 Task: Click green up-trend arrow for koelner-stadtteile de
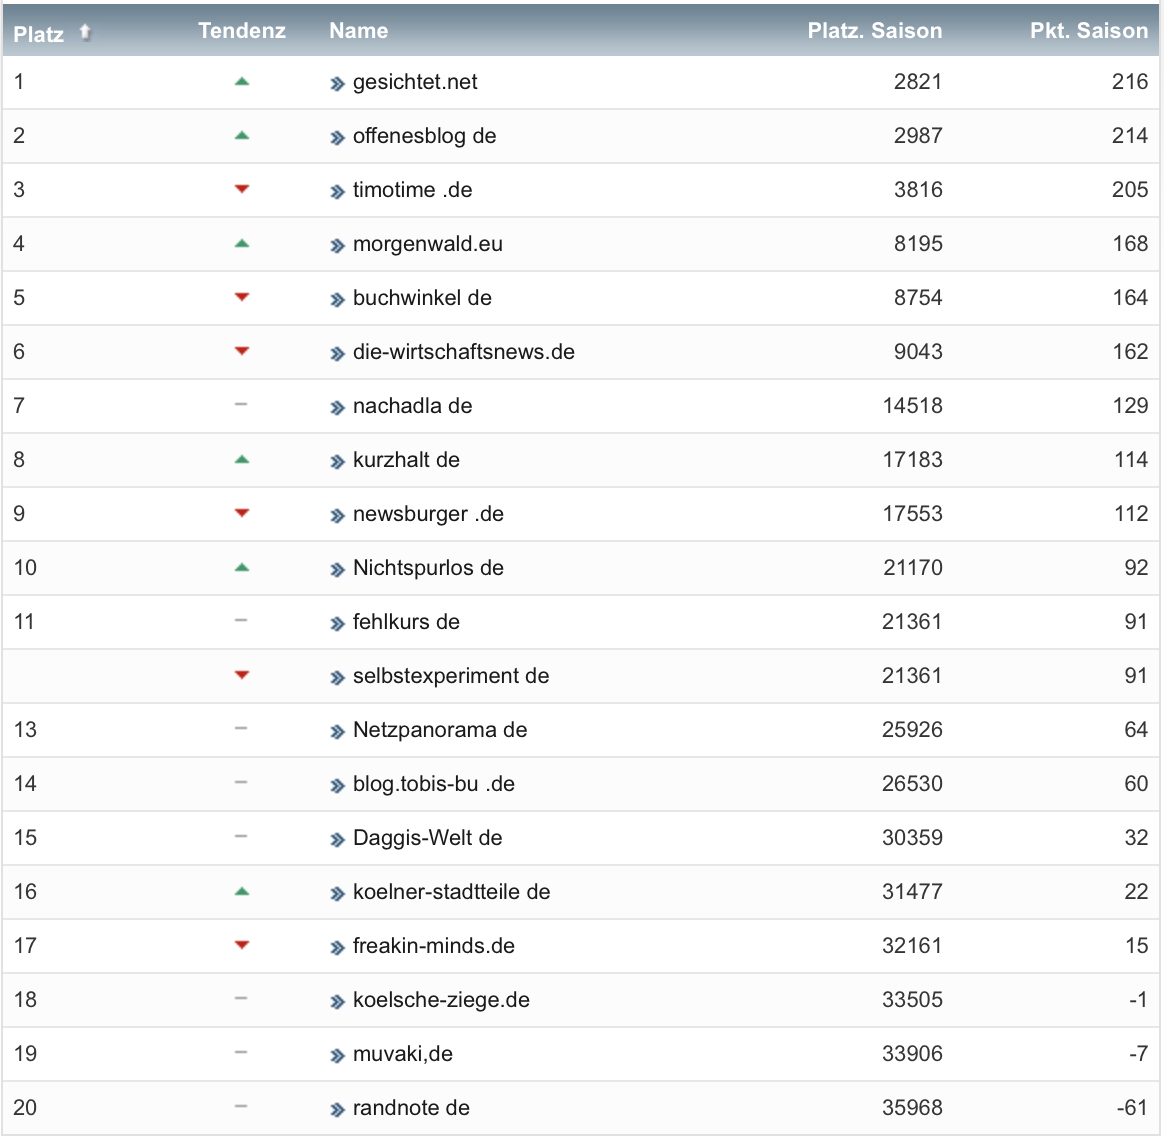241,891
